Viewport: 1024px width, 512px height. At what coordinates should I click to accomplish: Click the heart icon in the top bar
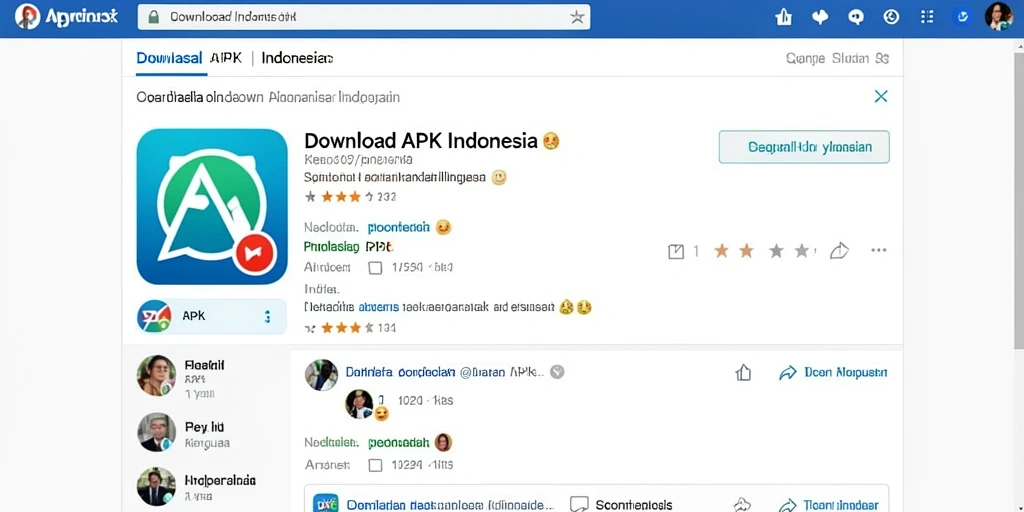point(820,17)
